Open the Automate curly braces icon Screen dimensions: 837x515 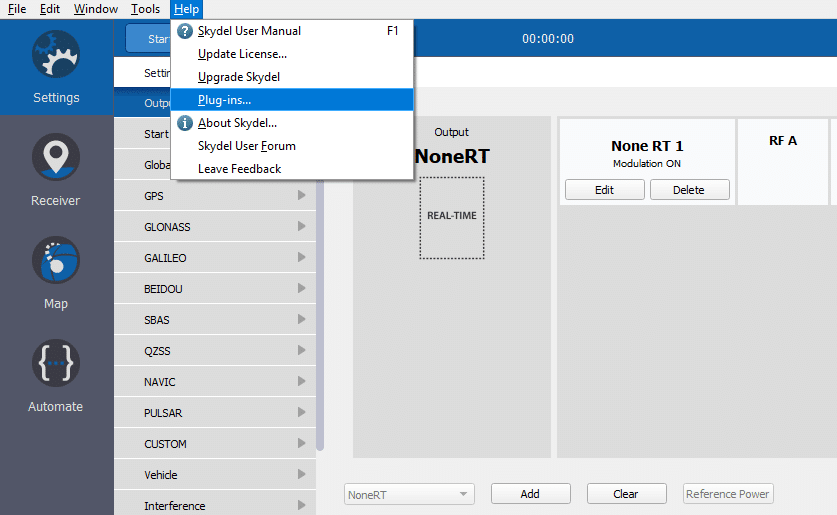[56, 363]
